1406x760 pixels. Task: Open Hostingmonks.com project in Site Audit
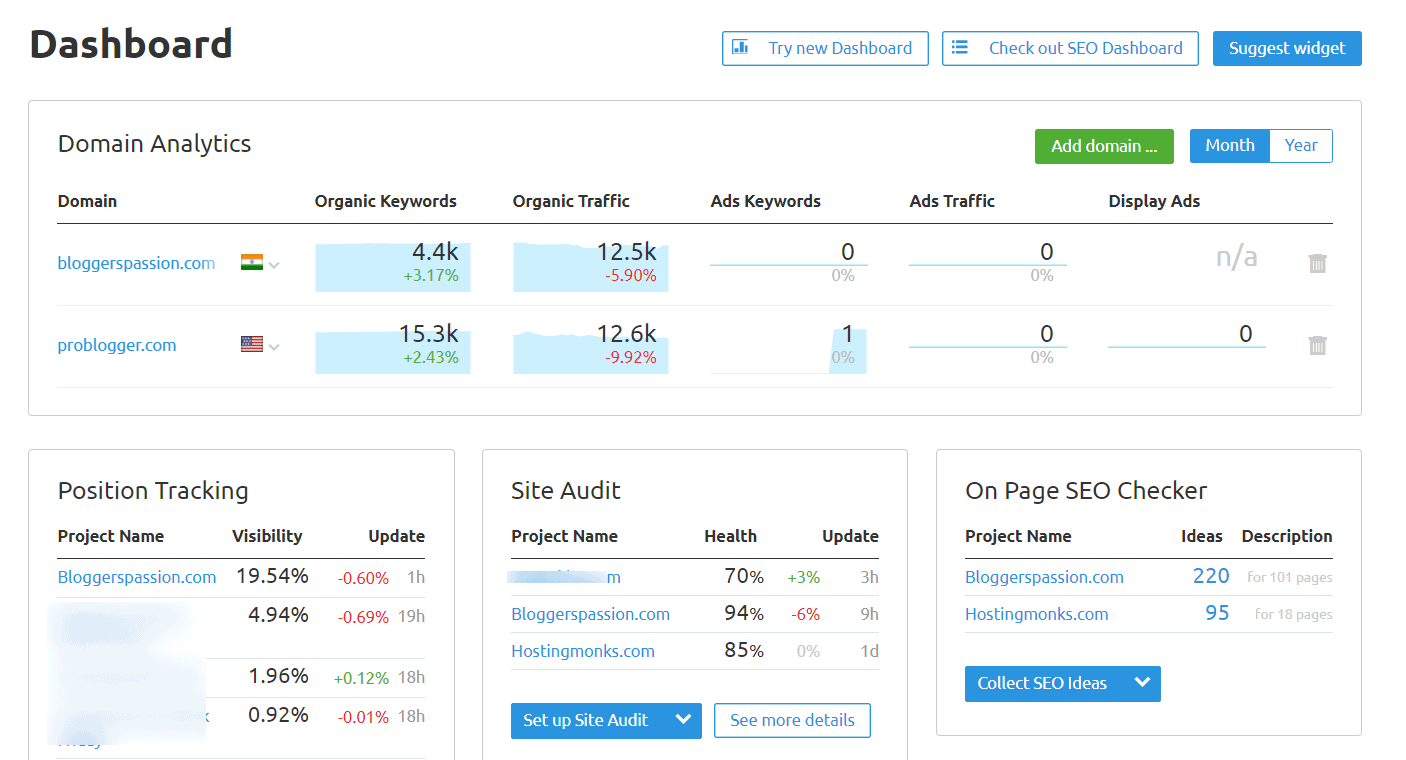[x=583, y=651]
